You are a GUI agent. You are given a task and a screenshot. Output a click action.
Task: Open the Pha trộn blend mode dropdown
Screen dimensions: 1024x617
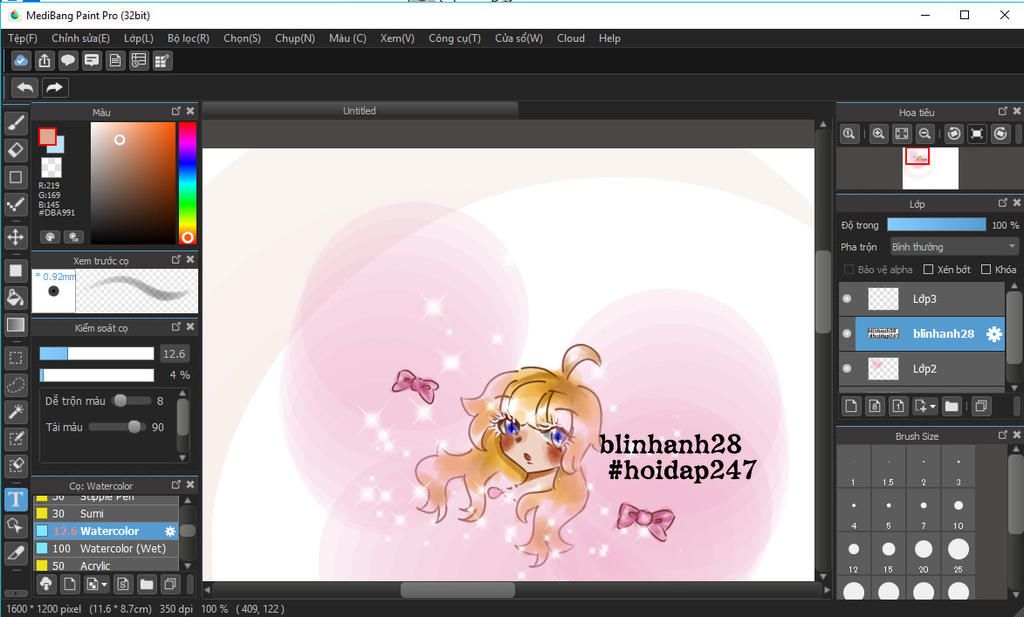953,247
